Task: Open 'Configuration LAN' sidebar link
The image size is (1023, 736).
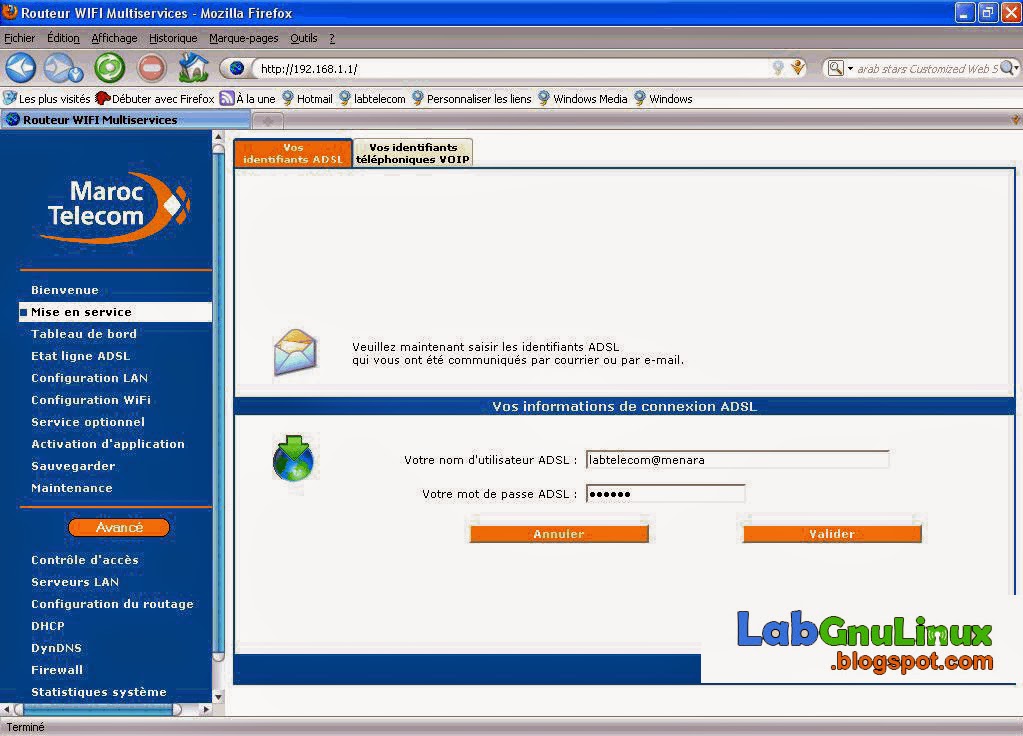Action: (x=89, y=378)
